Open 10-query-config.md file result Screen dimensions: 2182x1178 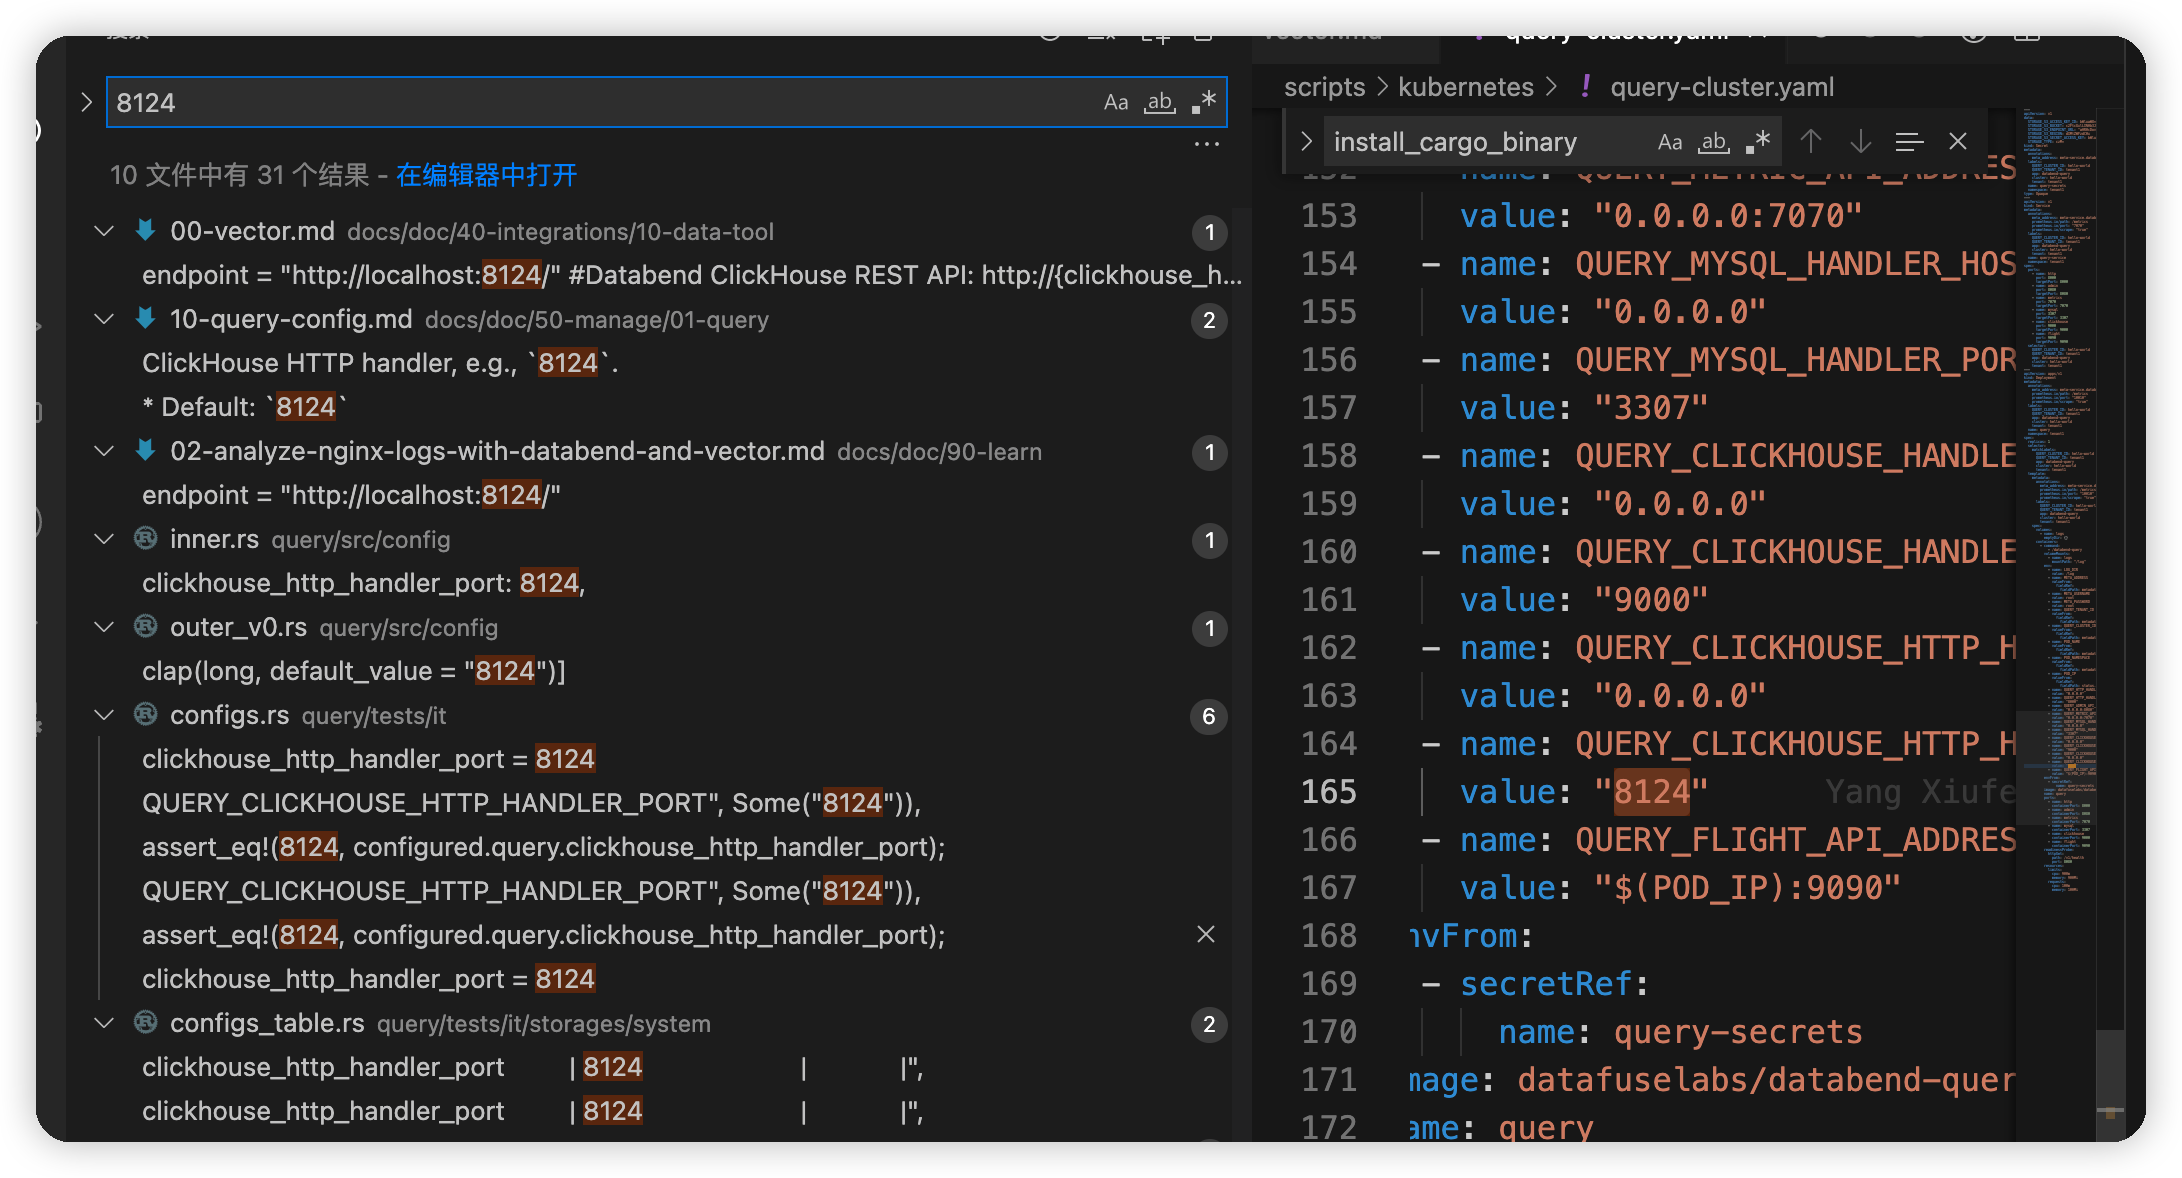[291, 319]
